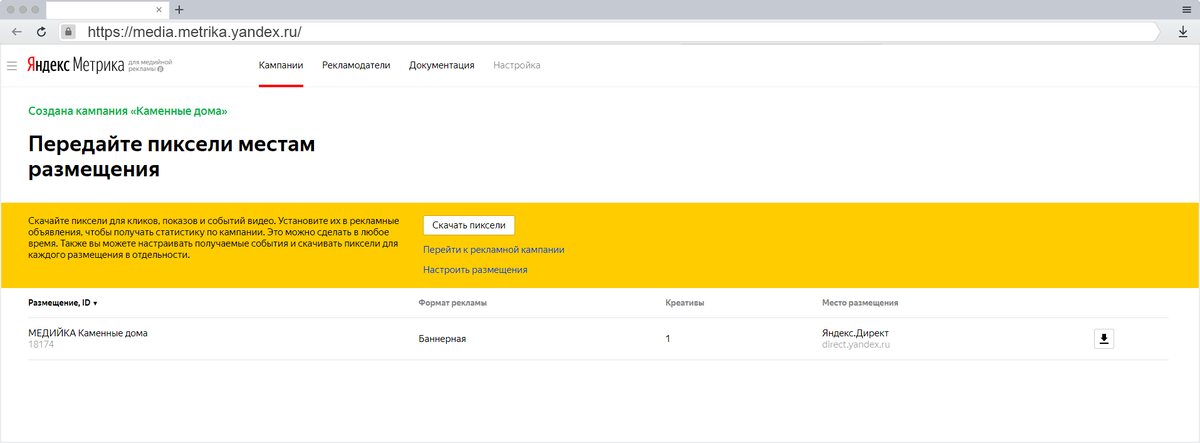The image size is (1200, 443).
Task: Open the Кампании tab
Action: pyautogui.click(x=281, y=66)
